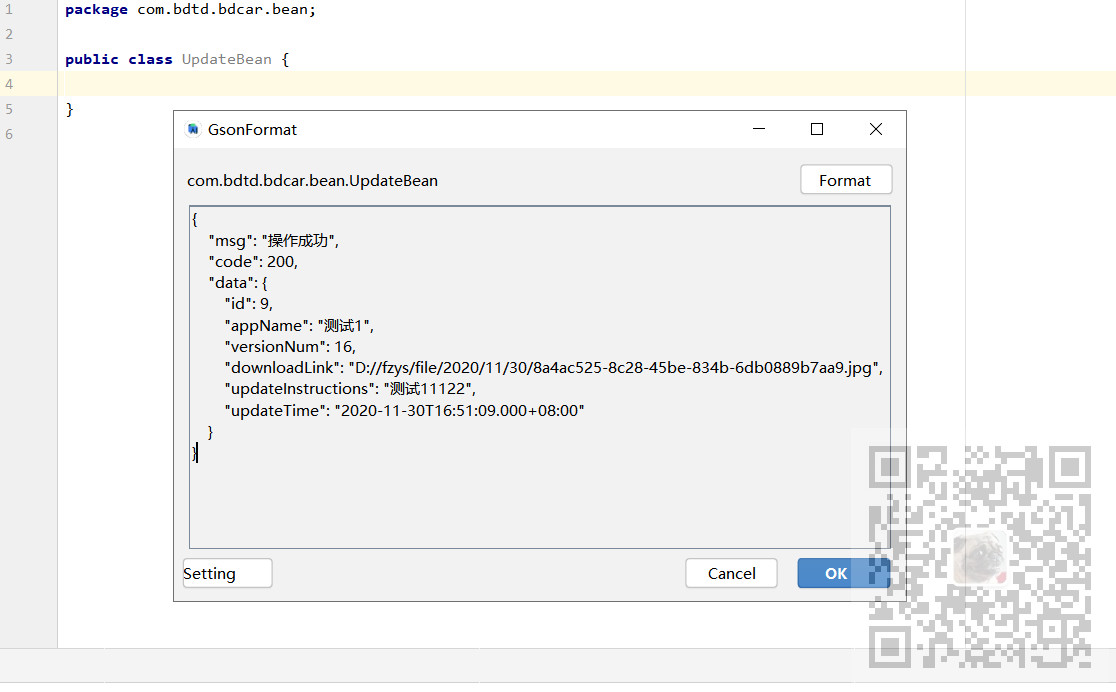Click the com.bdtd.bdcar.bean.UpdateBean dialog label

pos(312,181)
